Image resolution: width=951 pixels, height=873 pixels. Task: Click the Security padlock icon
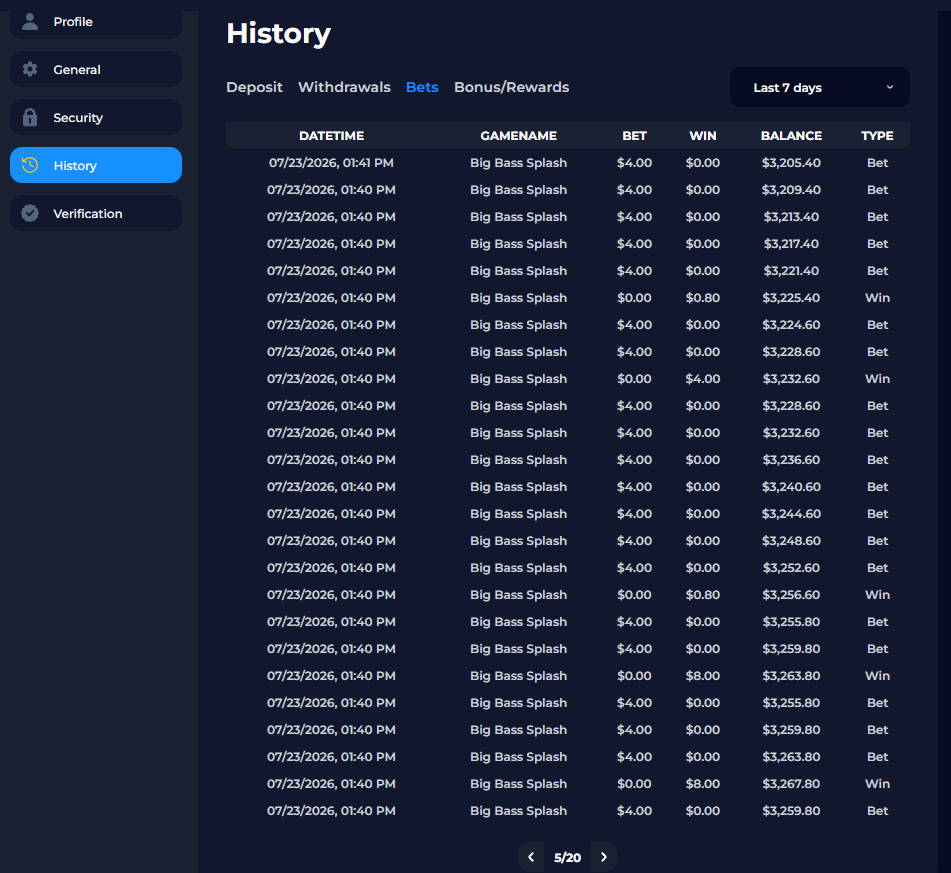coord(30,117)
